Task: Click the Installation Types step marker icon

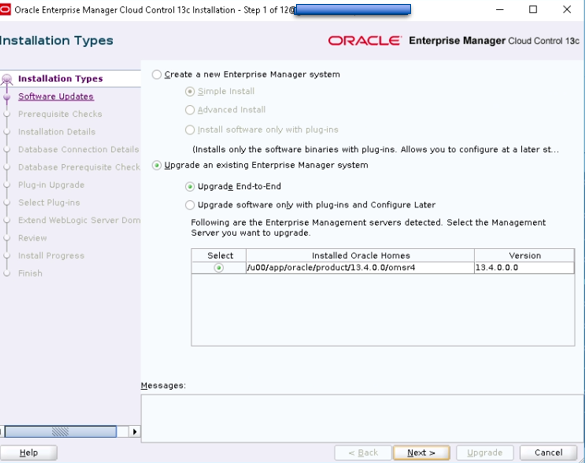Action: (x=7, y=79)
